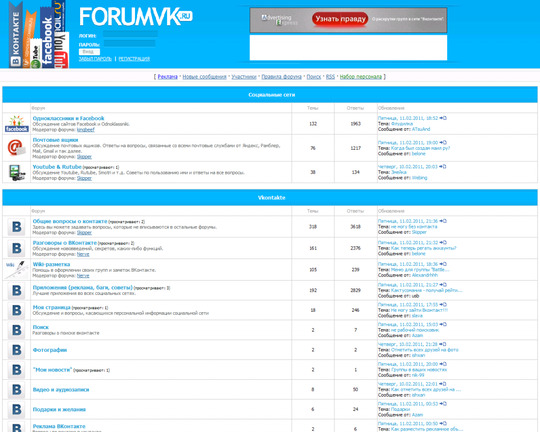Screen dimensions: 540x432
Task: Open the Youtube & Rutube forum
Action: 57,167
